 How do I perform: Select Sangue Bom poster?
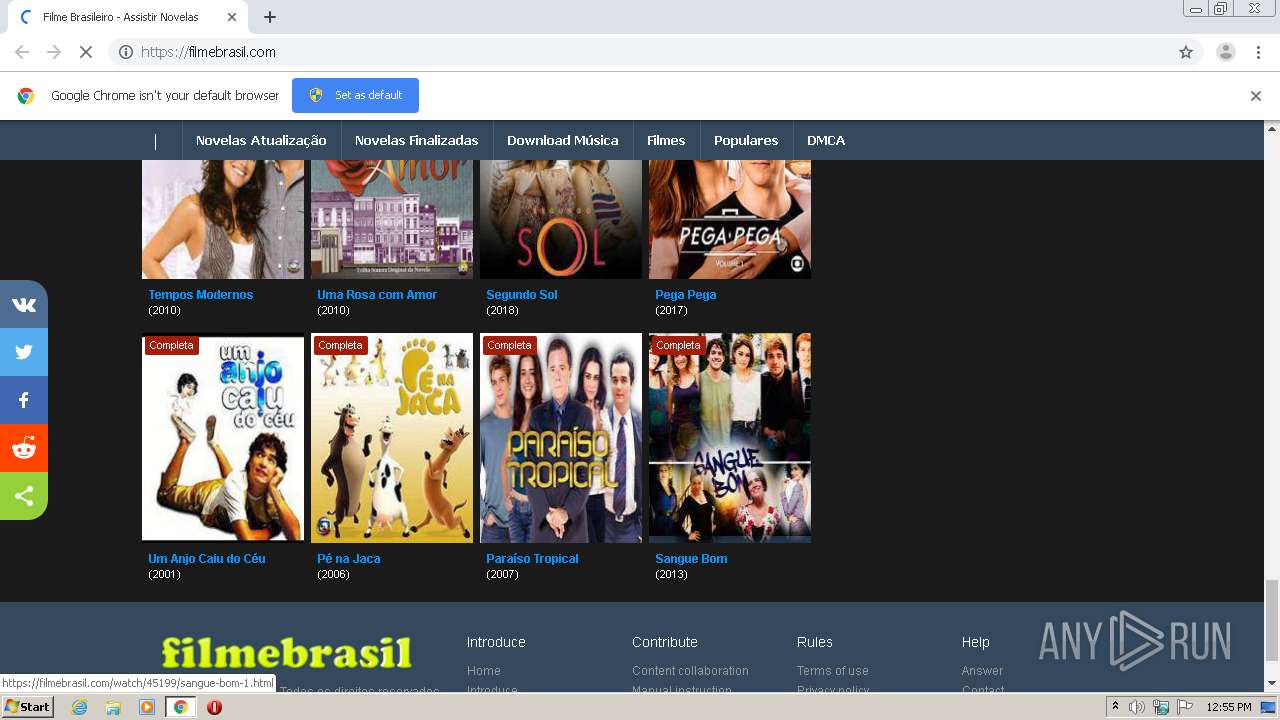coord(730,438)
